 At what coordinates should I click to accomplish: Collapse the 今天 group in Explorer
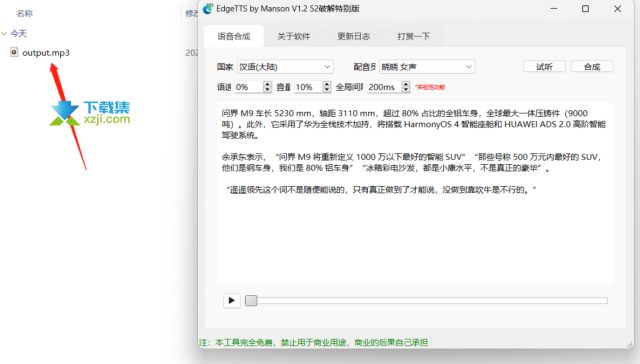[4, 33]
